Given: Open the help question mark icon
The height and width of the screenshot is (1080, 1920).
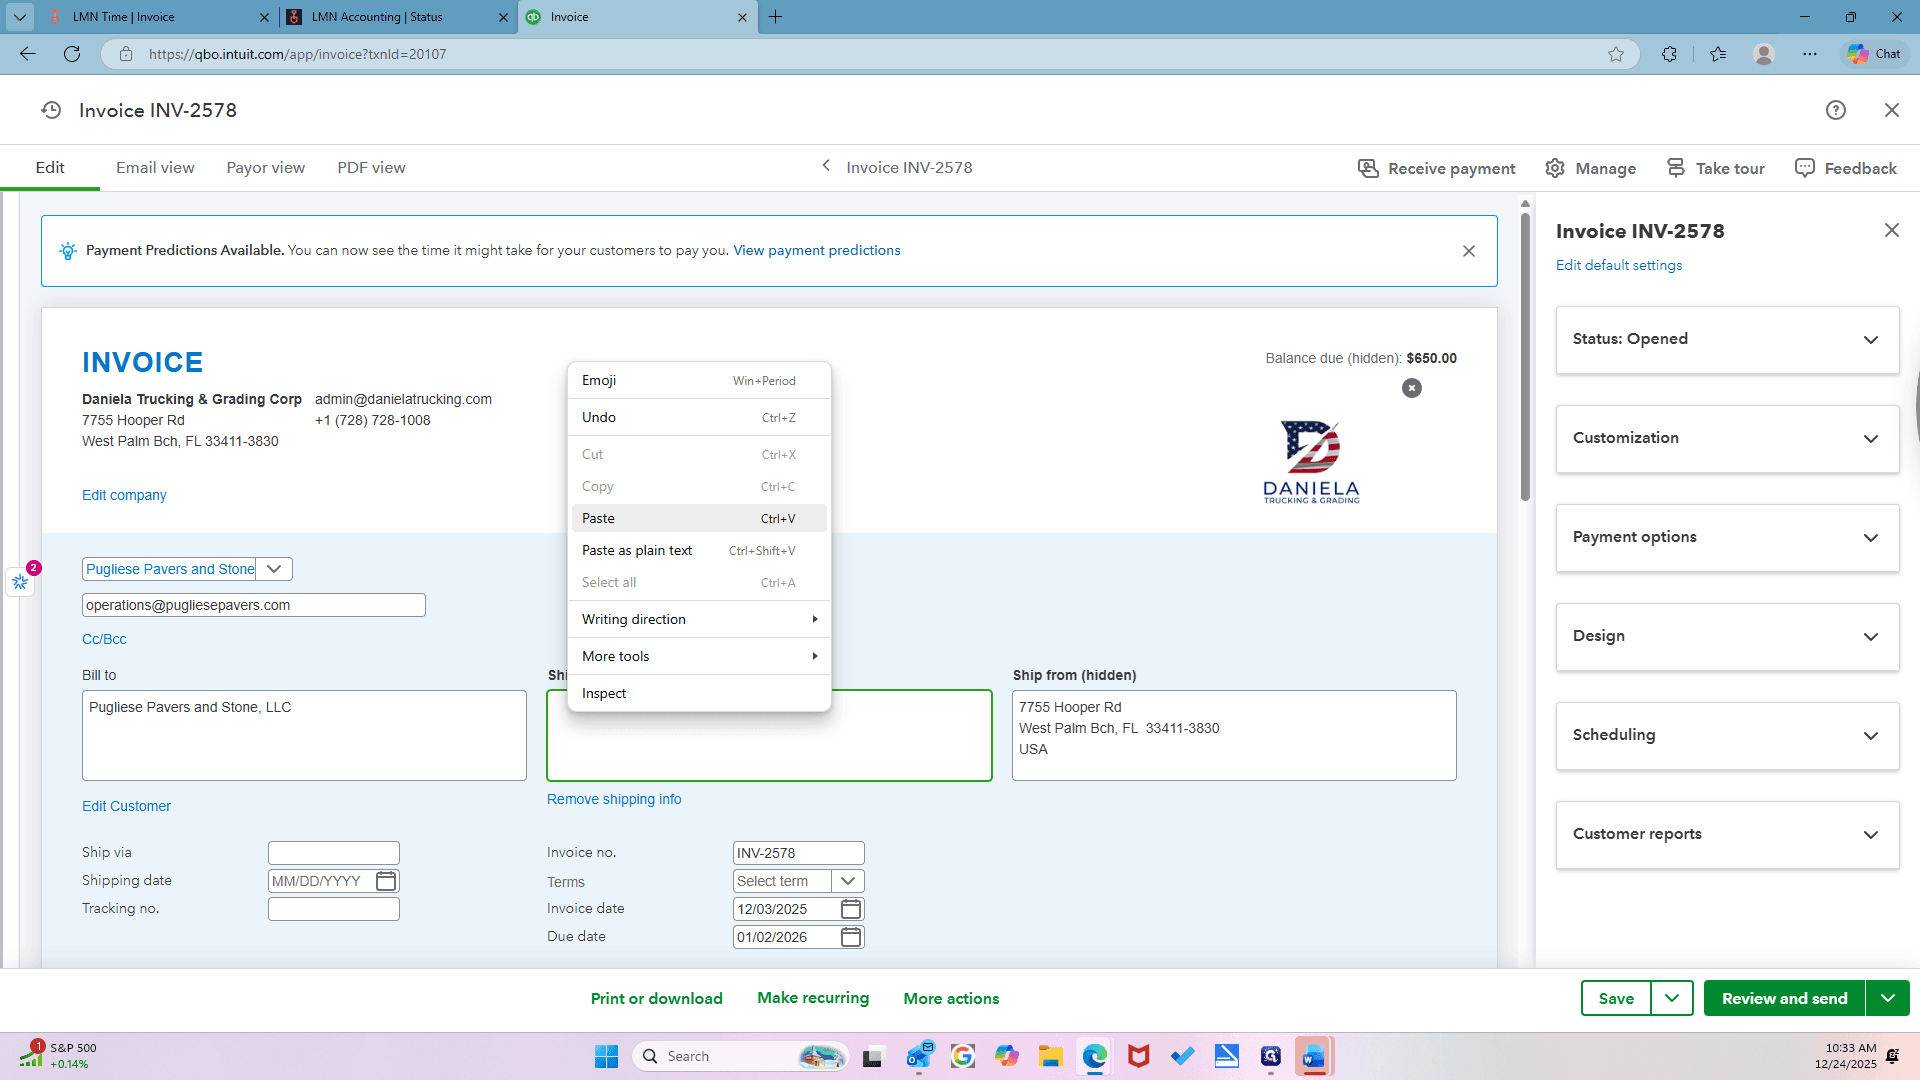Looking at the screenshot, I should 1835,110.
